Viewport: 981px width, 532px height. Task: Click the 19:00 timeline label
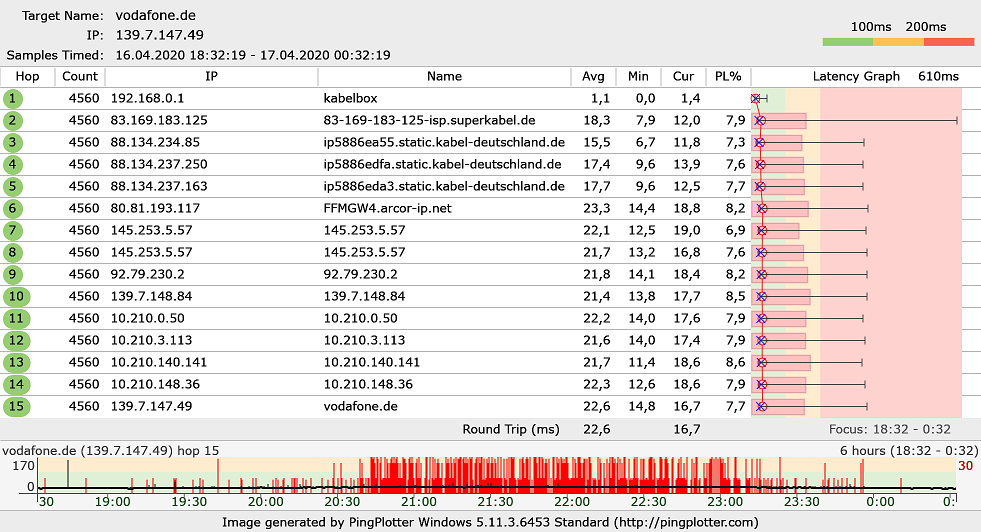pos(113,501)
